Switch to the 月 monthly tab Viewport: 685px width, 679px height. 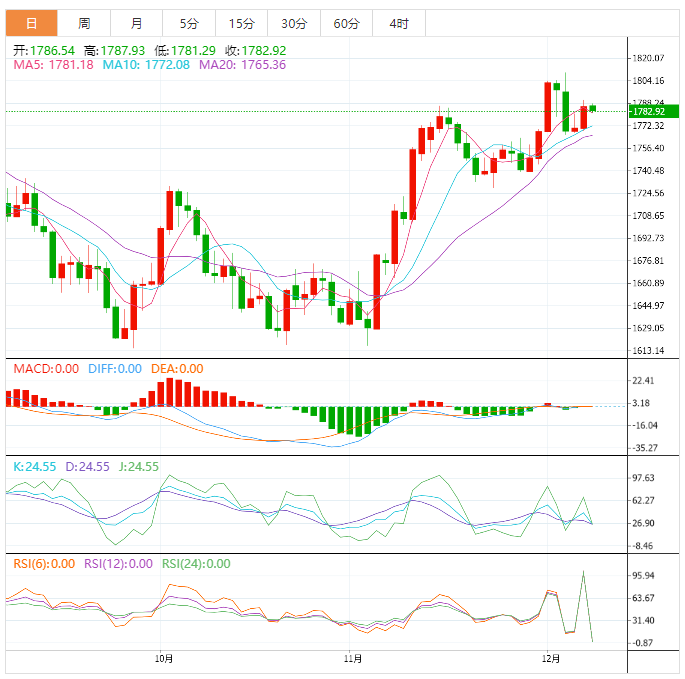[136, 23]
